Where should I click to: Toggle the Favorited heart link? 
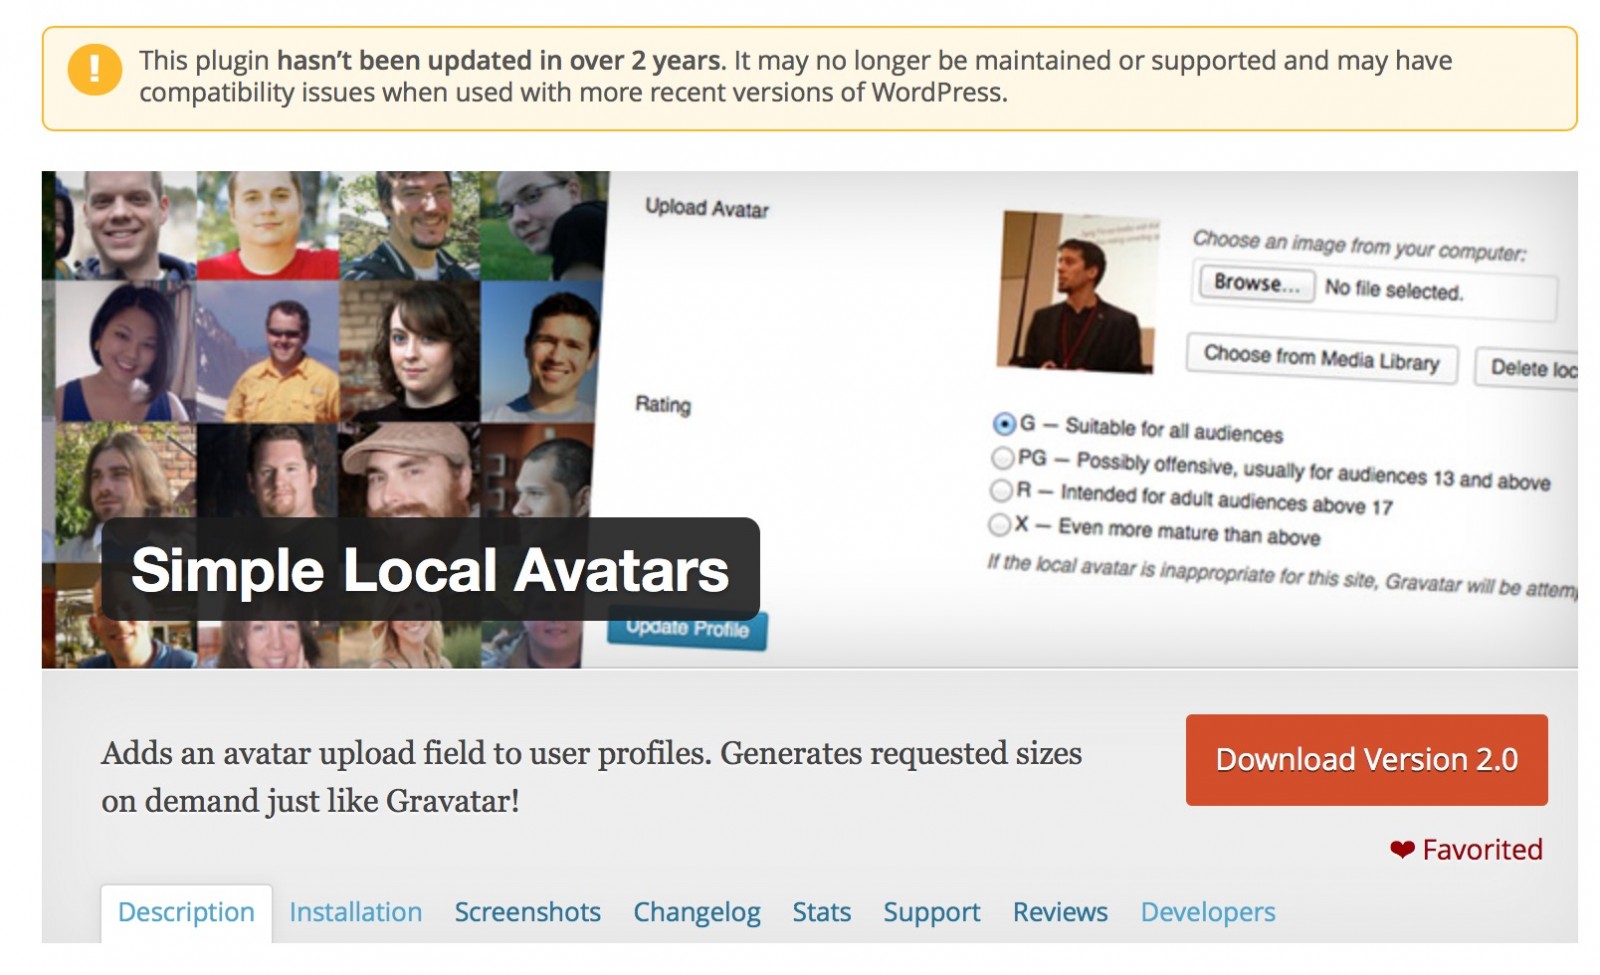tap(1466, 850)
